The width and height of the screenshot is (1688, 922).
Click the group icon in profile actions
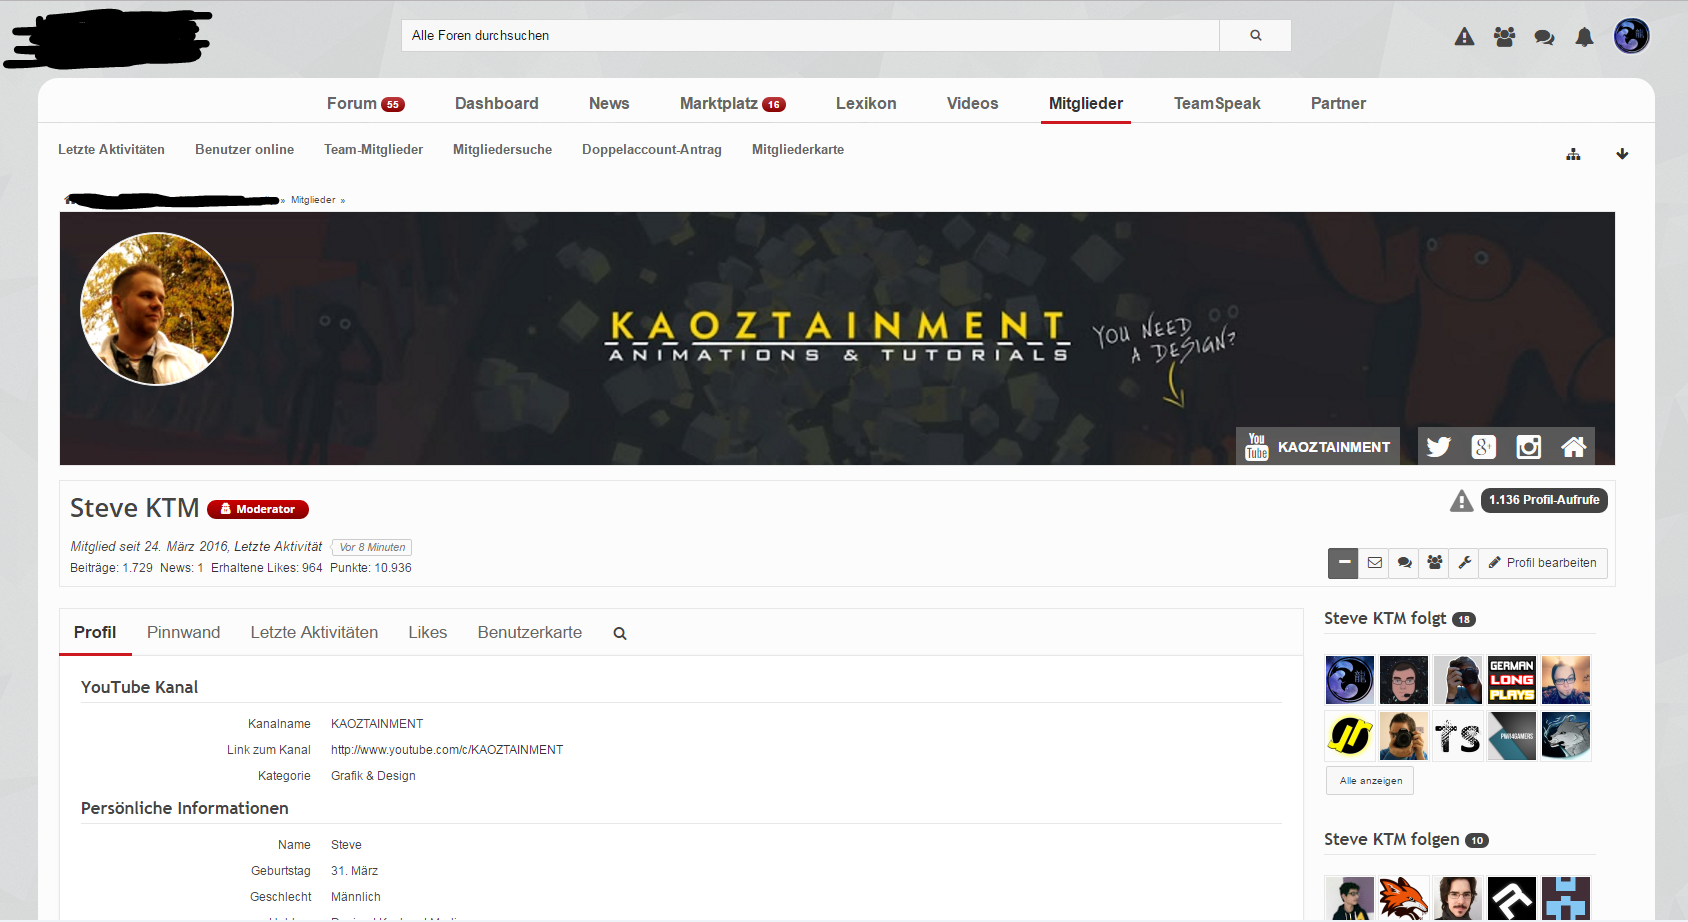1435,563
